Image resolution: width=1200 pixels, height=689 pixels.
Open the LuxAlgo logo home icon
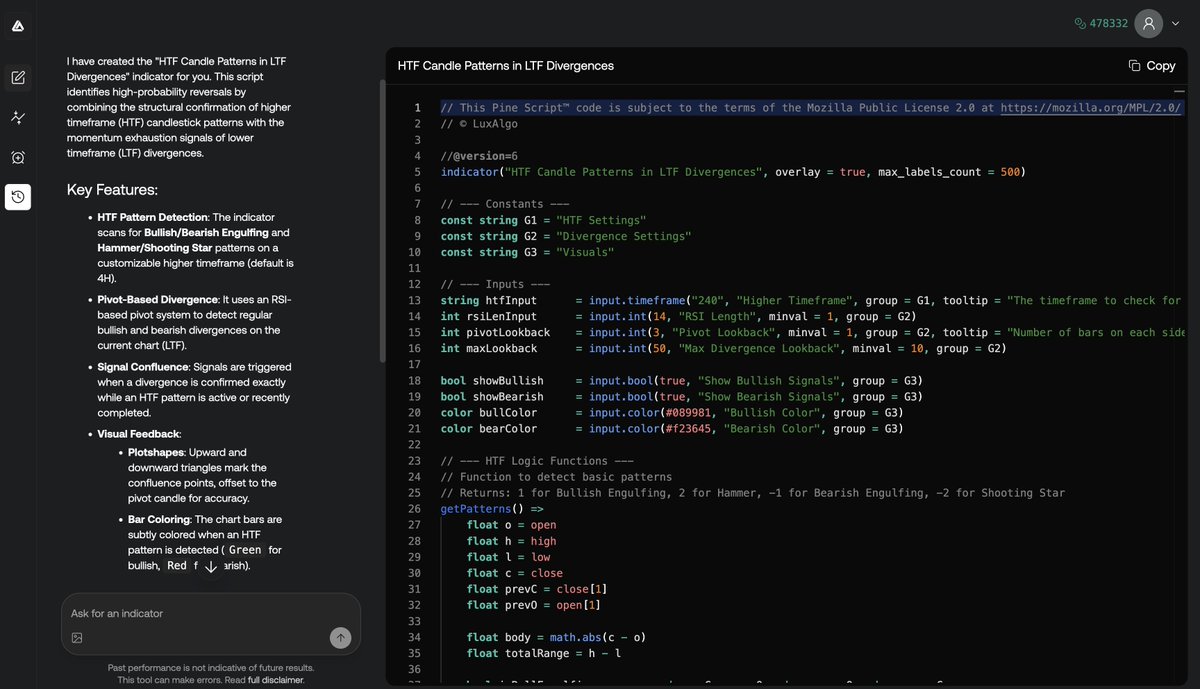click(18, 26)
